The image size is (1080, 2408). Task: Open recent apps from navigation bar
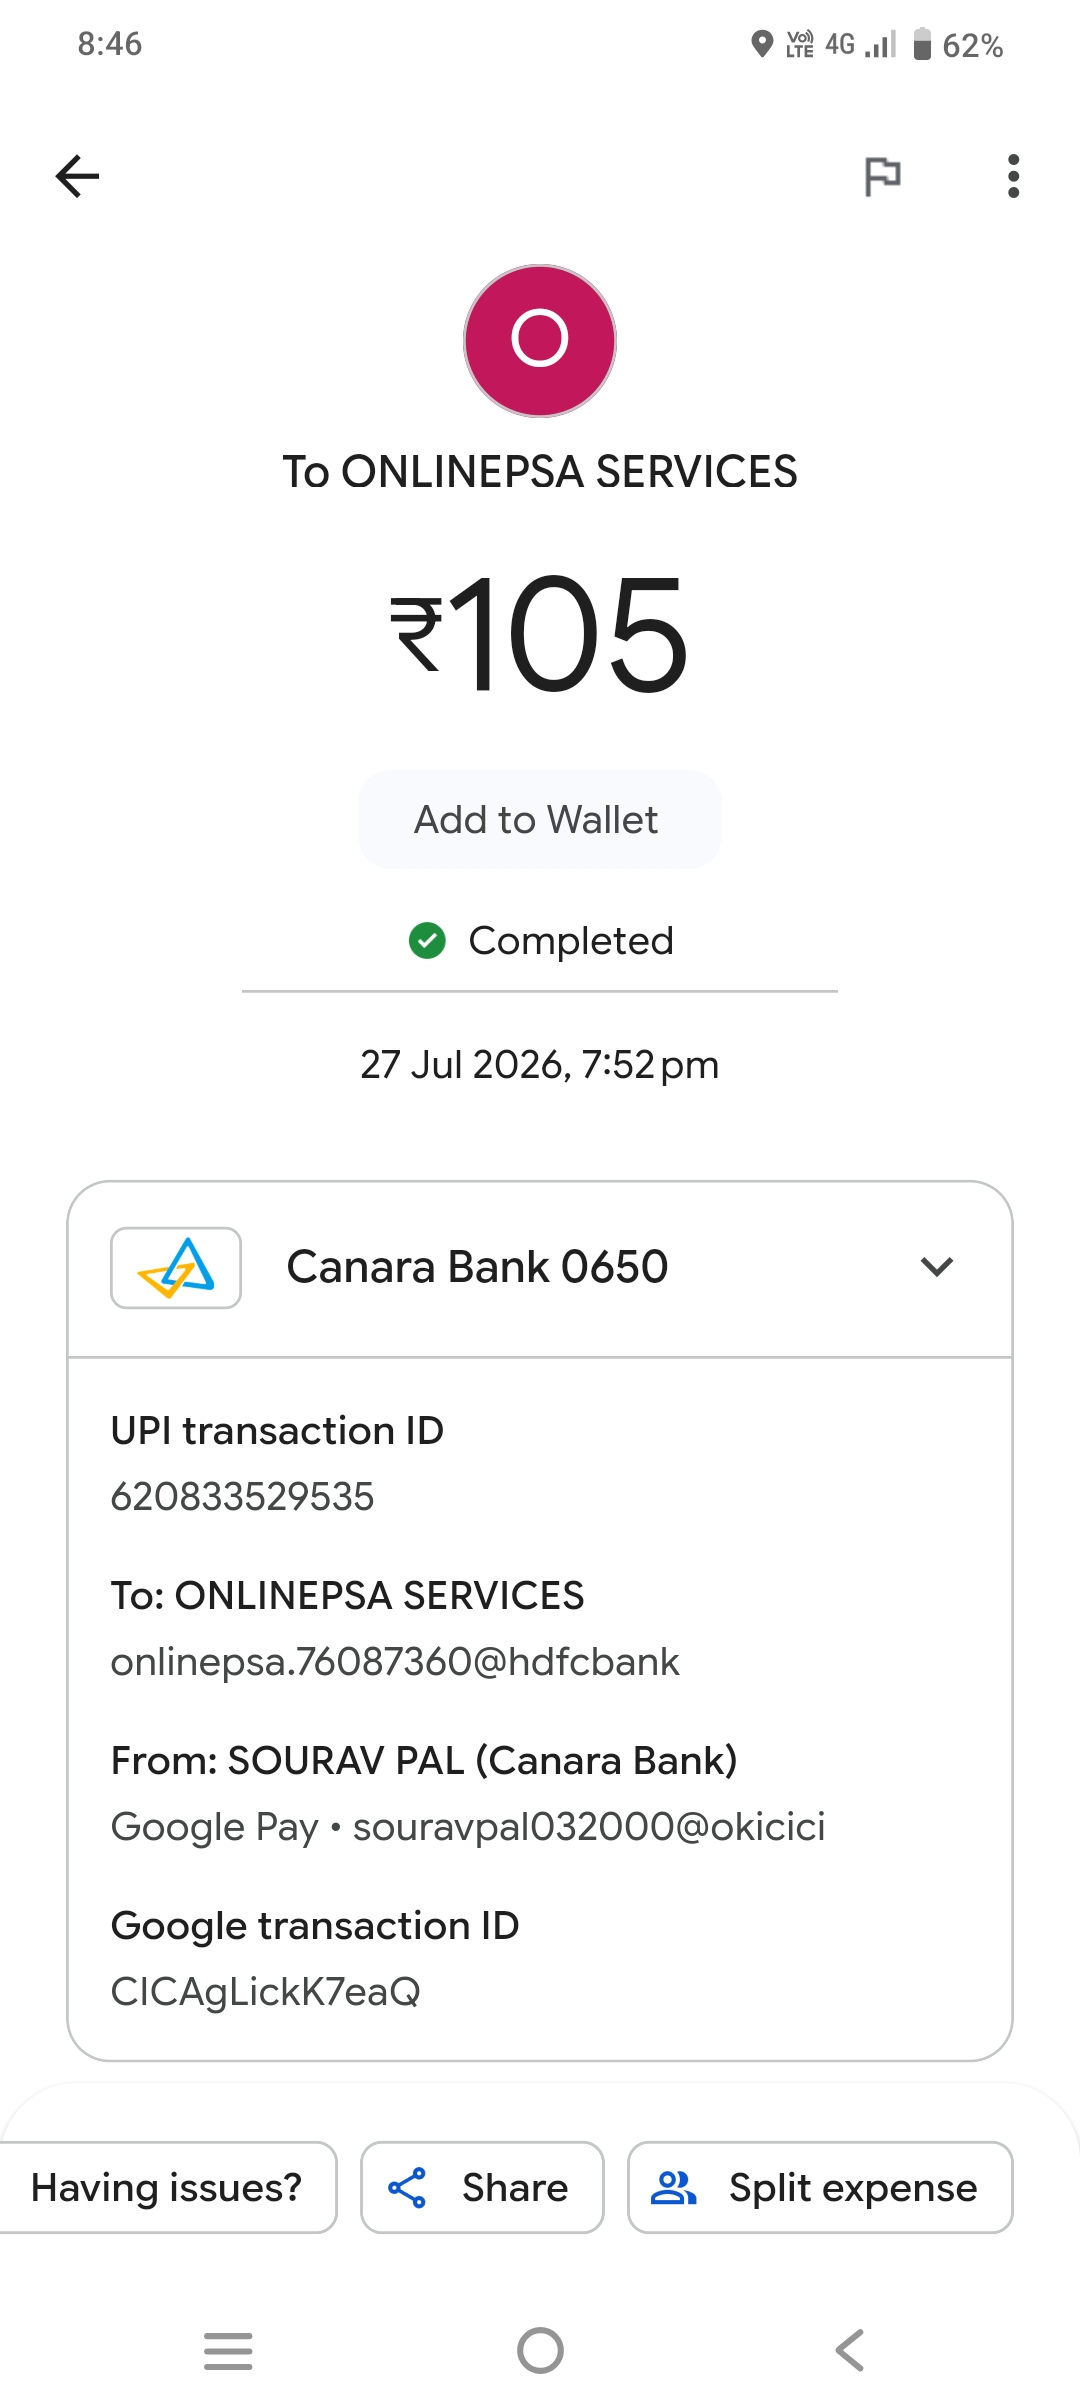[x=228, y=2350]
